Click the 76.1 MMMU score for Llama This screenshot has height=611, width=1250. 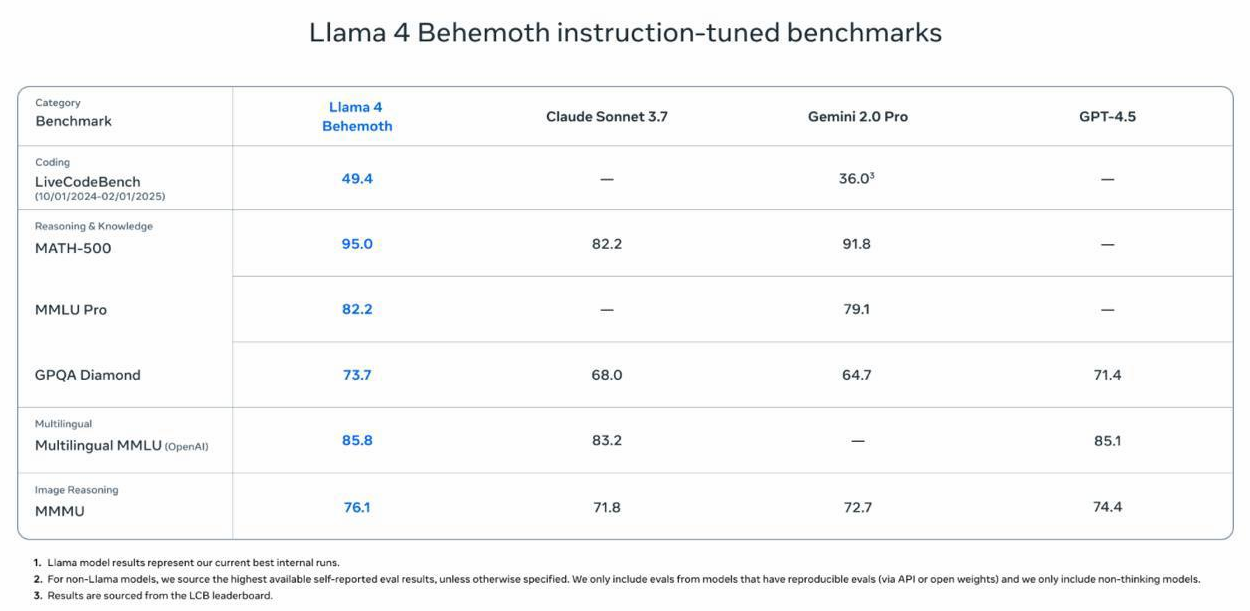357,507
